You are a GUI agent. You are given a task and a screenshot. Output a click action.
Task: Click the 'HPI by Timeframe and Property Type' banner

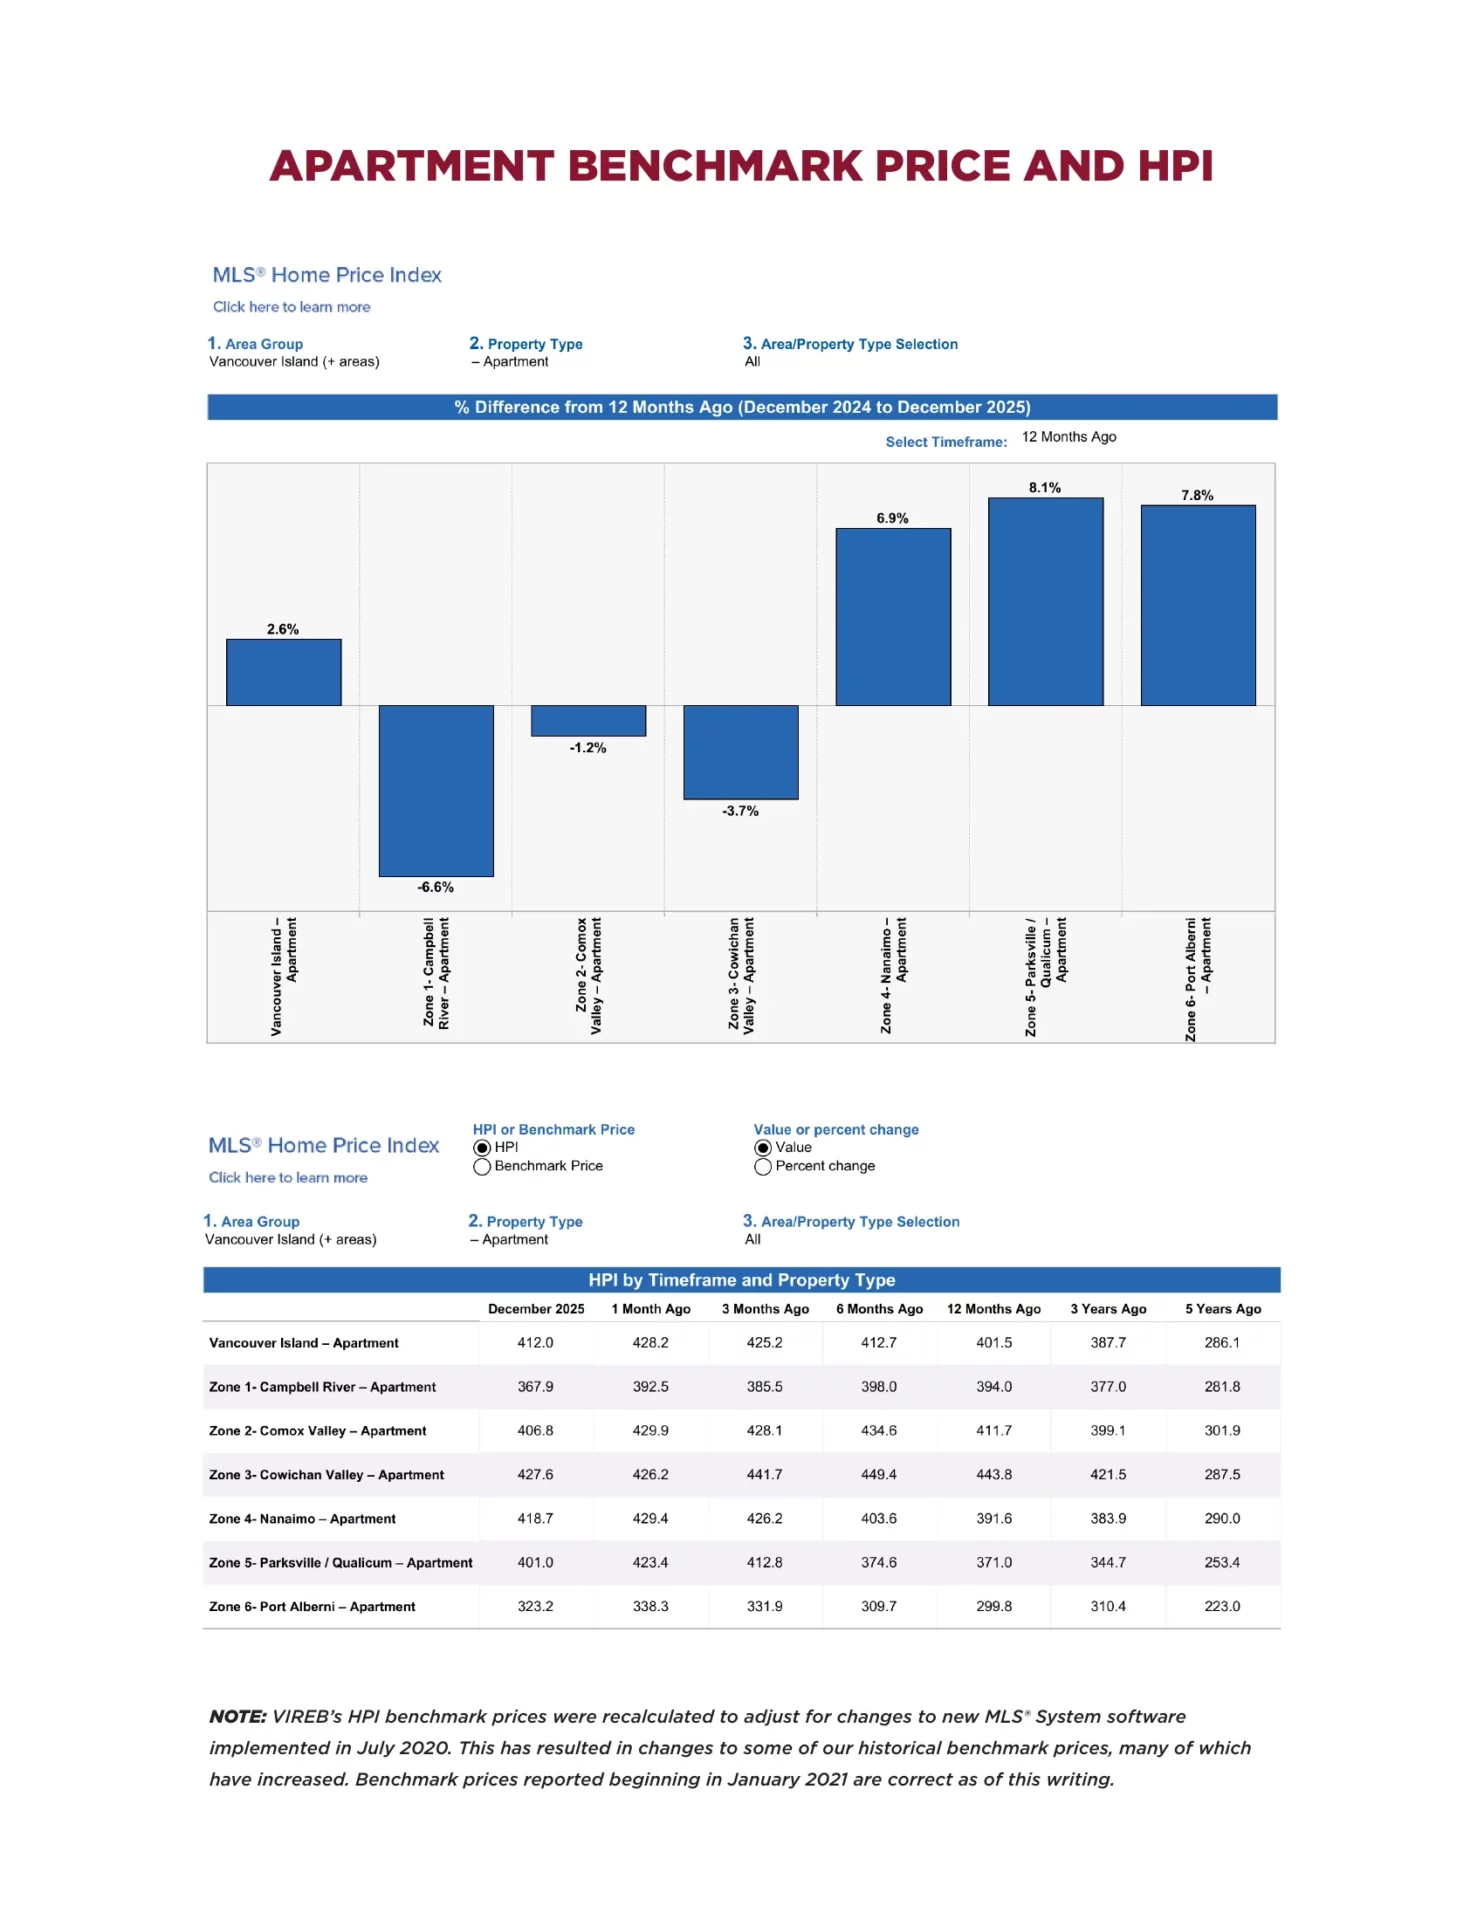741,1280
